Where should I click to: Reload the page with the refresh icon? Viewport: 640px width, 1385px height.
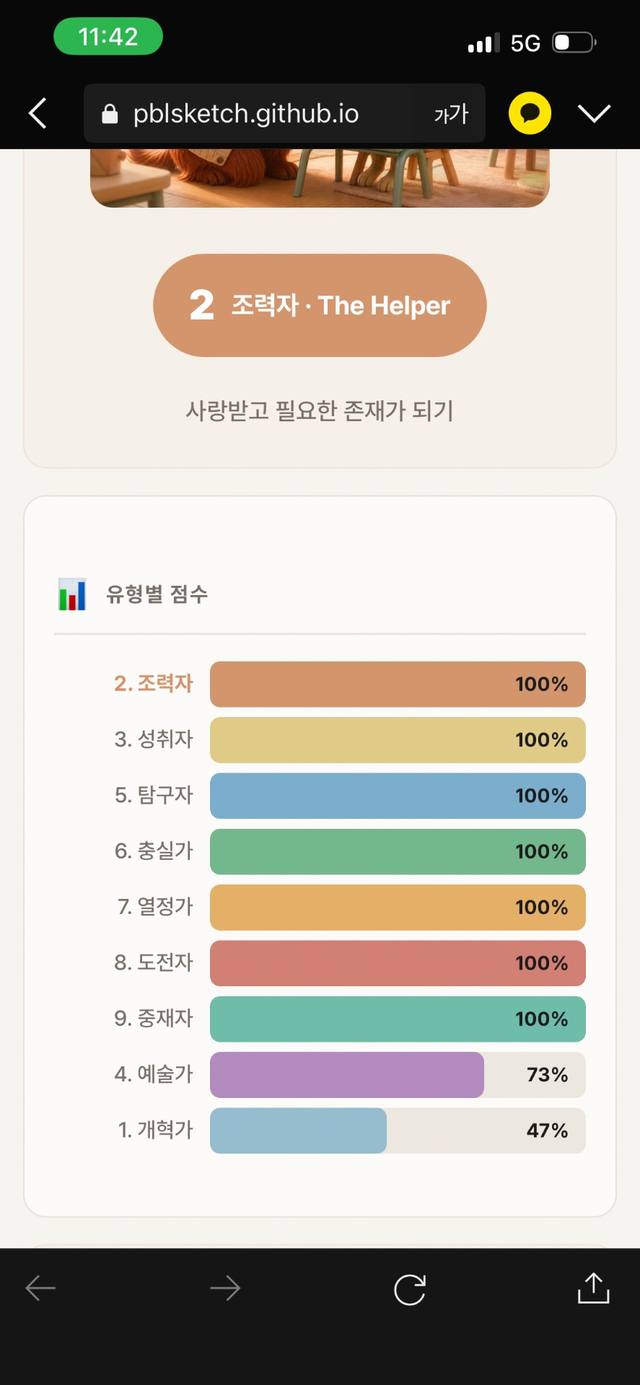click(x=409, y=1289)
